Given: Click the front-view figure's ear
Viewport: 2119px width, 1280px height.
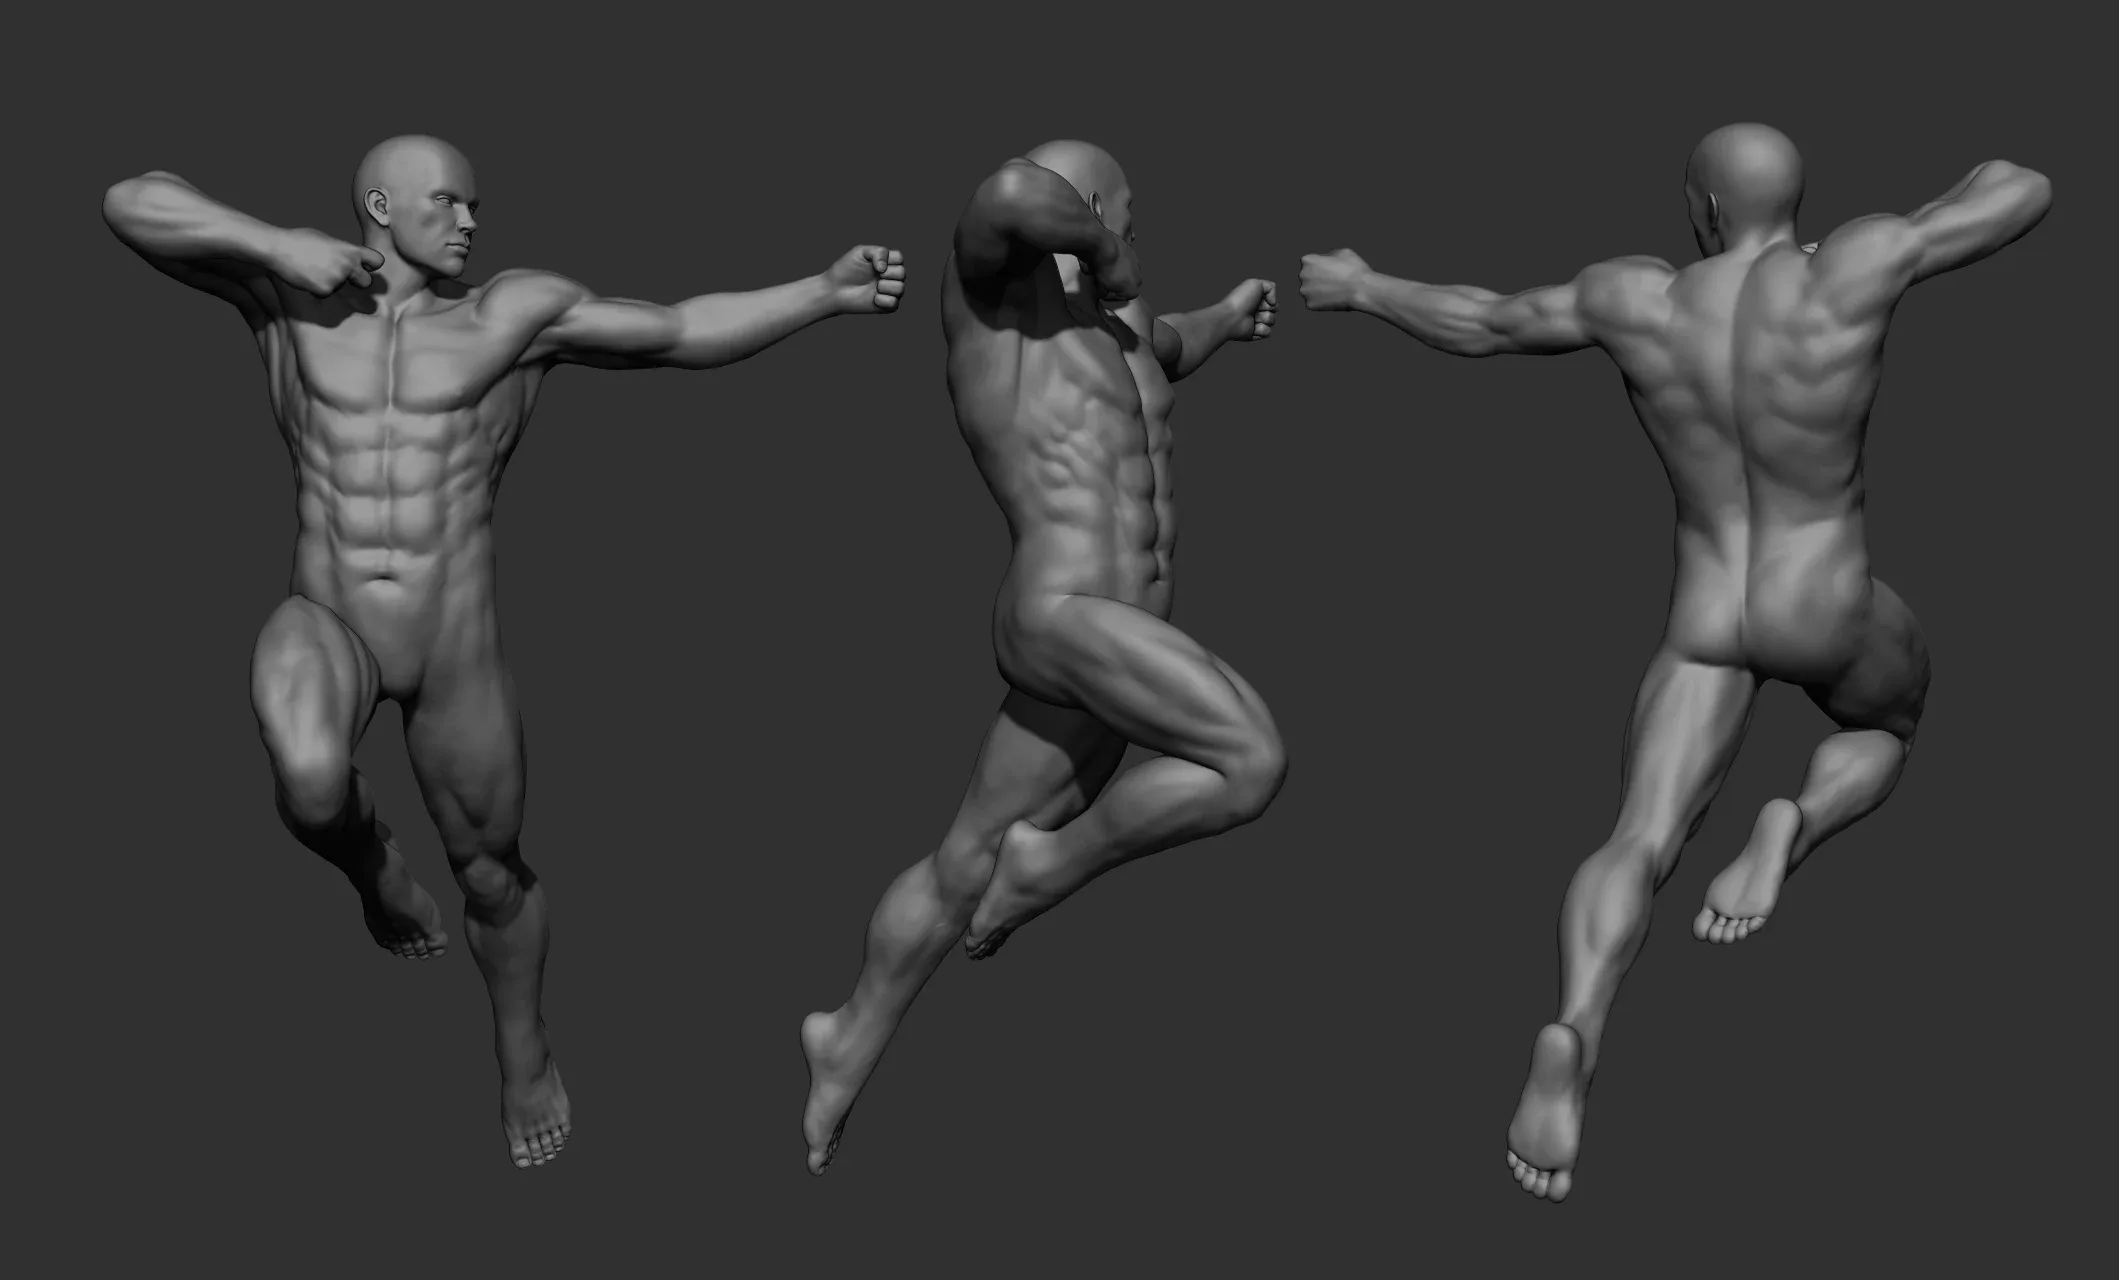Looking at the screenshot, I should point(379,207).
